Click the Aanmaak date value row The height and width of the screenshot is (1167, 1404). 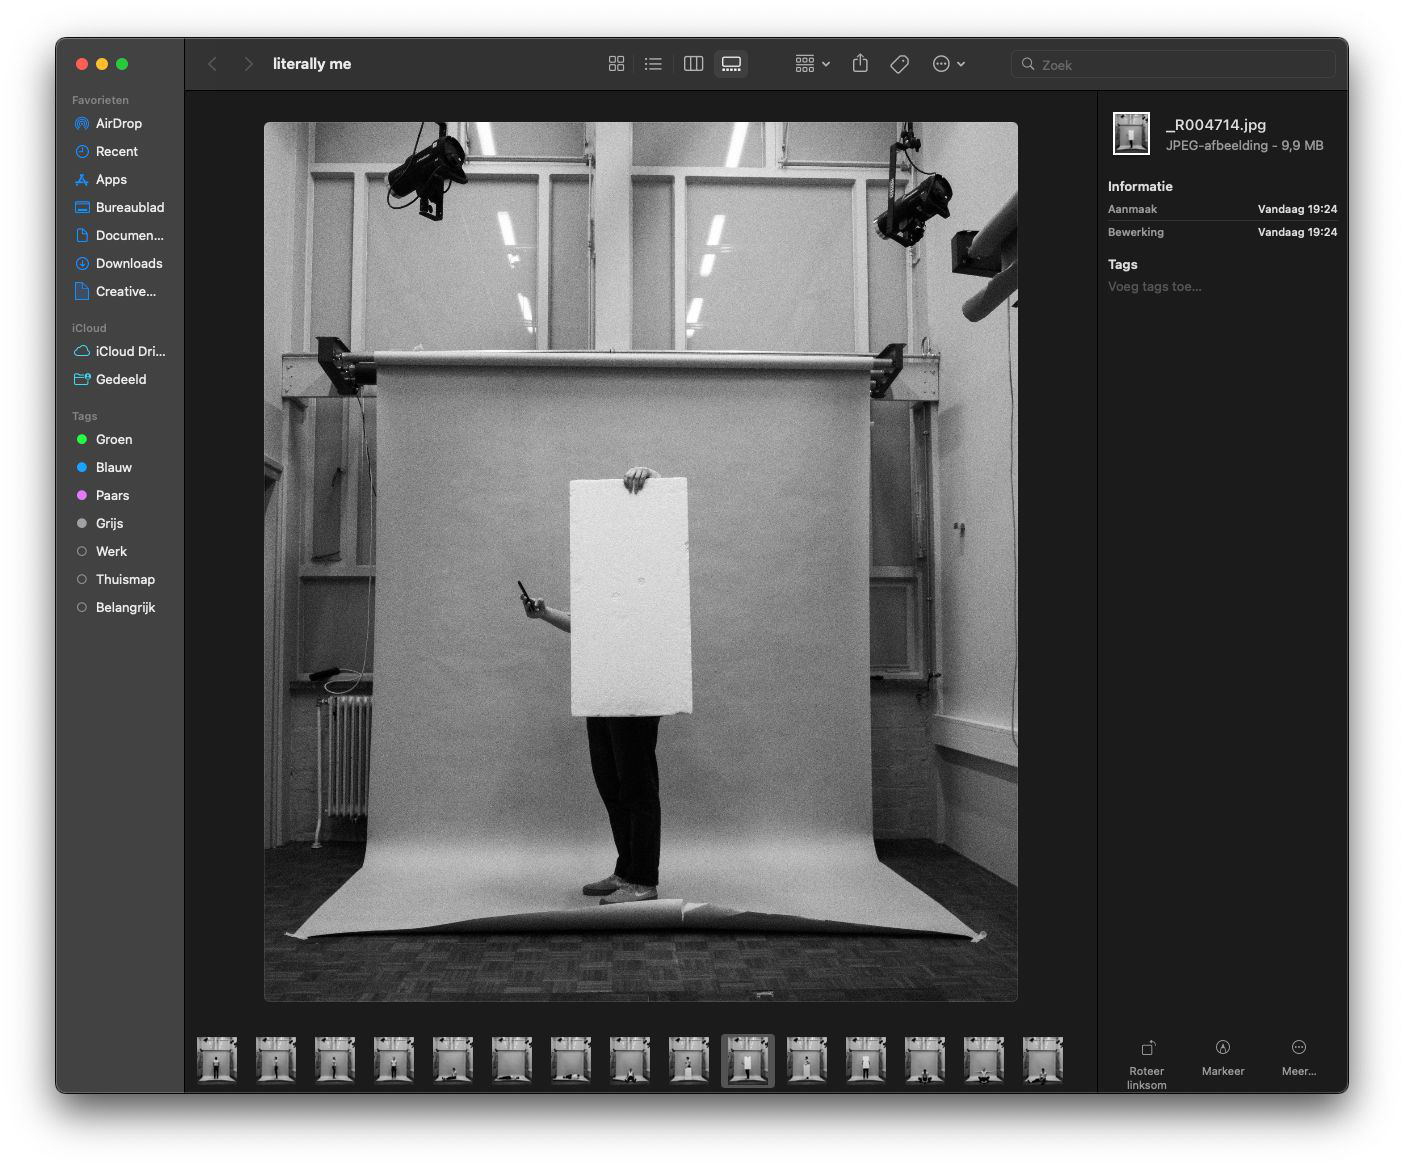click(x=1222, y=209)
